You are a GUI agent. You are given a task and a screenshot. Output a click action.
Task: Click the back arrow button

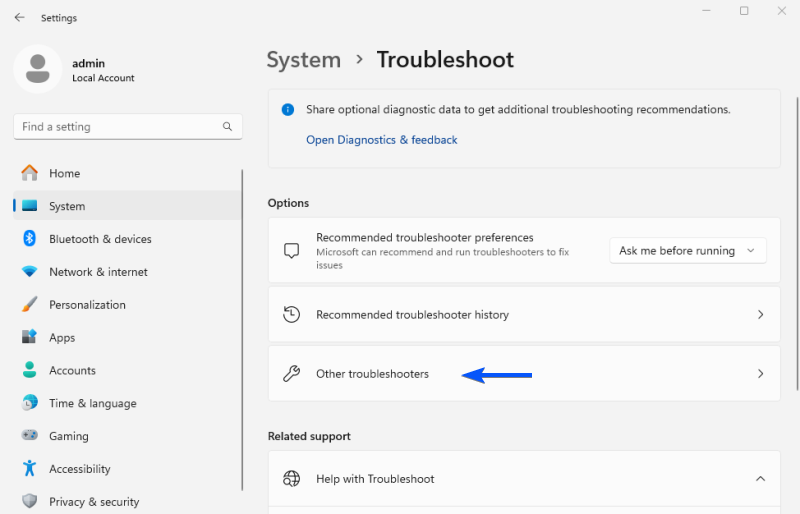(19, 17)
